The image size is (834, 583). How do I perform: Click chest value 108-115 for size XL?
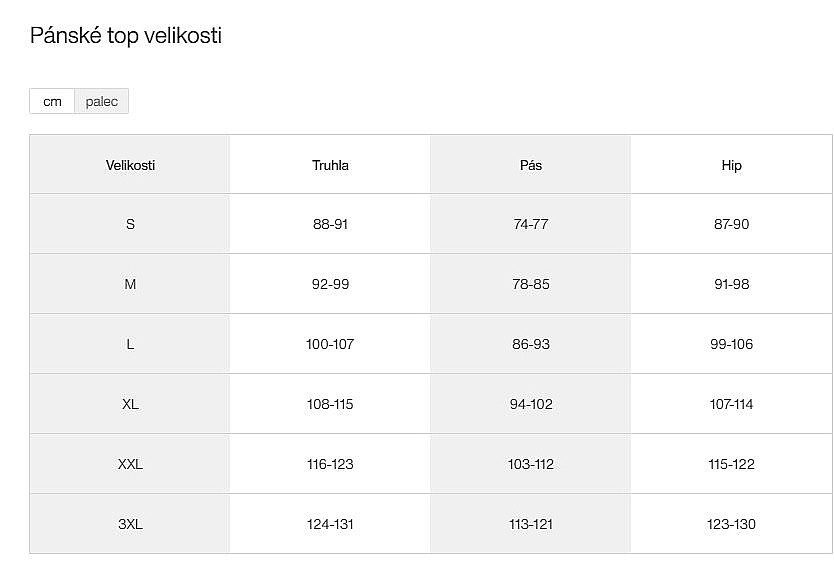click(330, 404)
